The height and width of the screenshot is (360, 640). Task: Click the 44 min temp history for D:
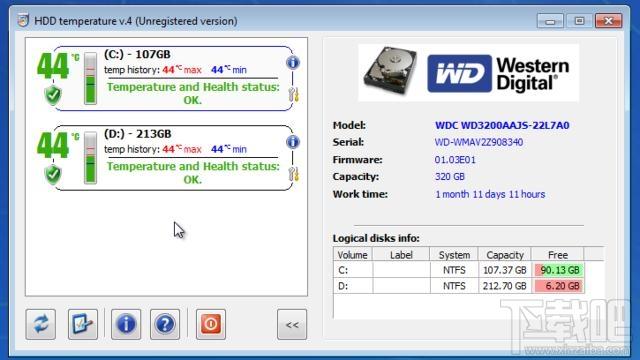229,149
